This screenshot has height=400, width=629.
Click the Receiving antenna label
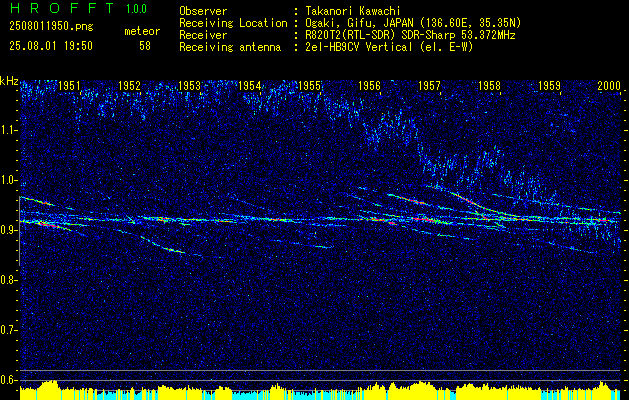click(230, 47)
